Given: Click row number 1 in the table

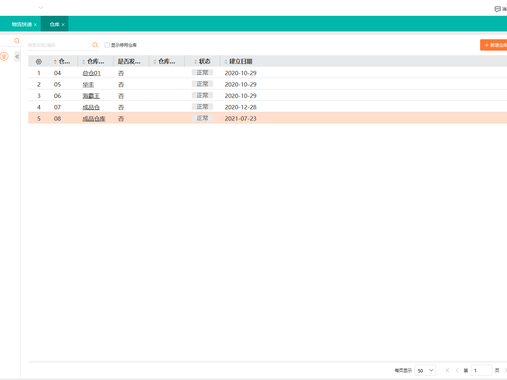Looking at the screenshot, I should [39, 73].
